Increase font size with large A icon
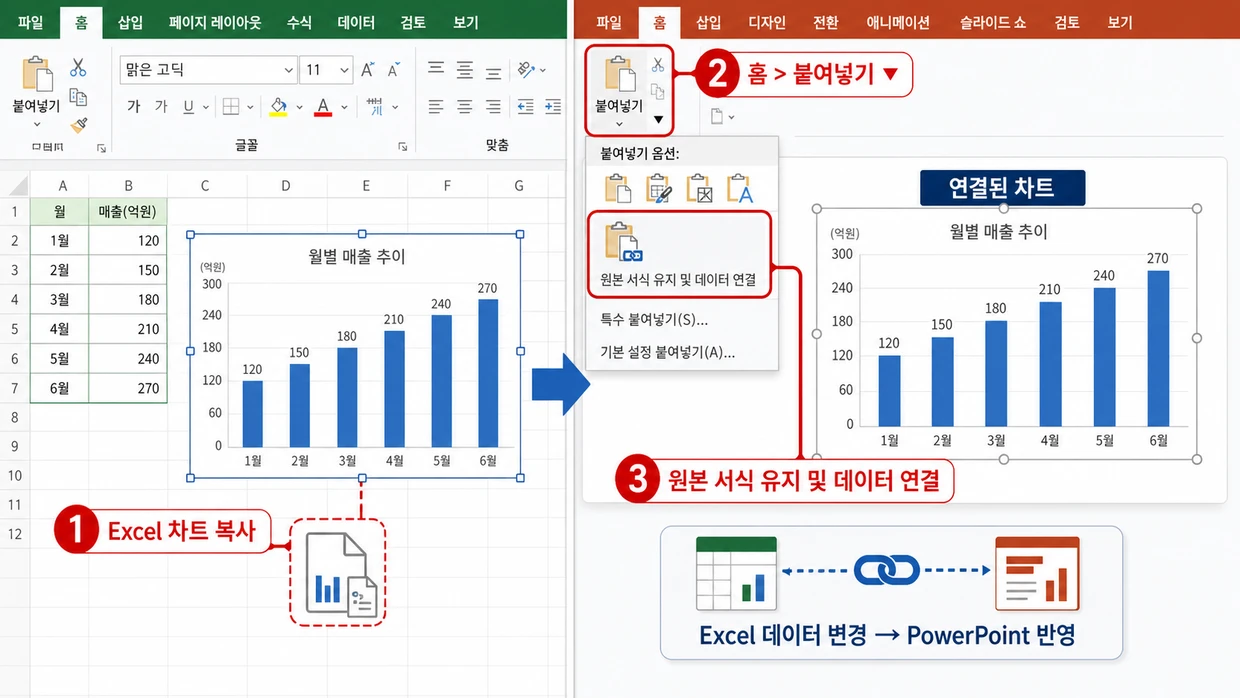Viewport: 1240px width, 698px height. 368,70
